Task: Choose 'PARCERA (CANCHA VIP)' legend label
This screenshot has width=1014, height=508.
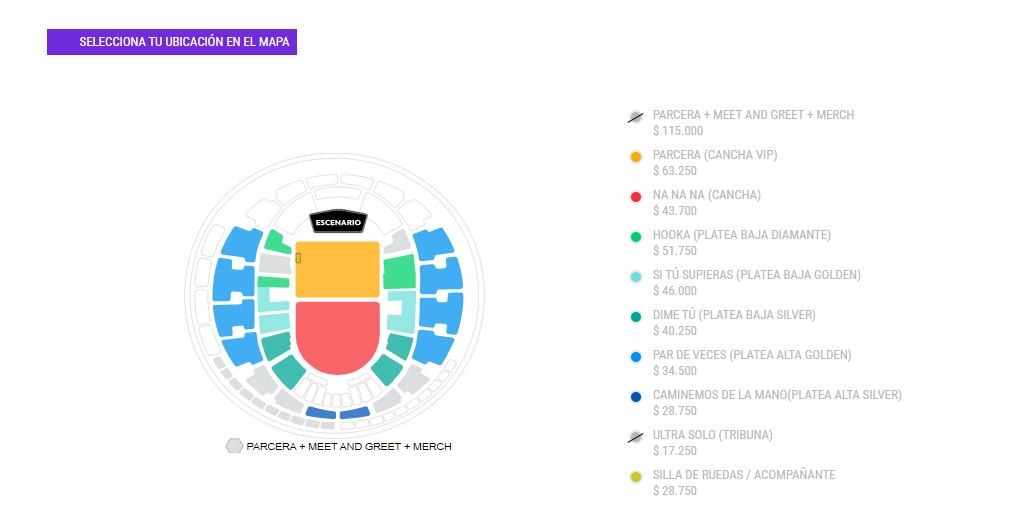Action: click(x=714, y=155)
